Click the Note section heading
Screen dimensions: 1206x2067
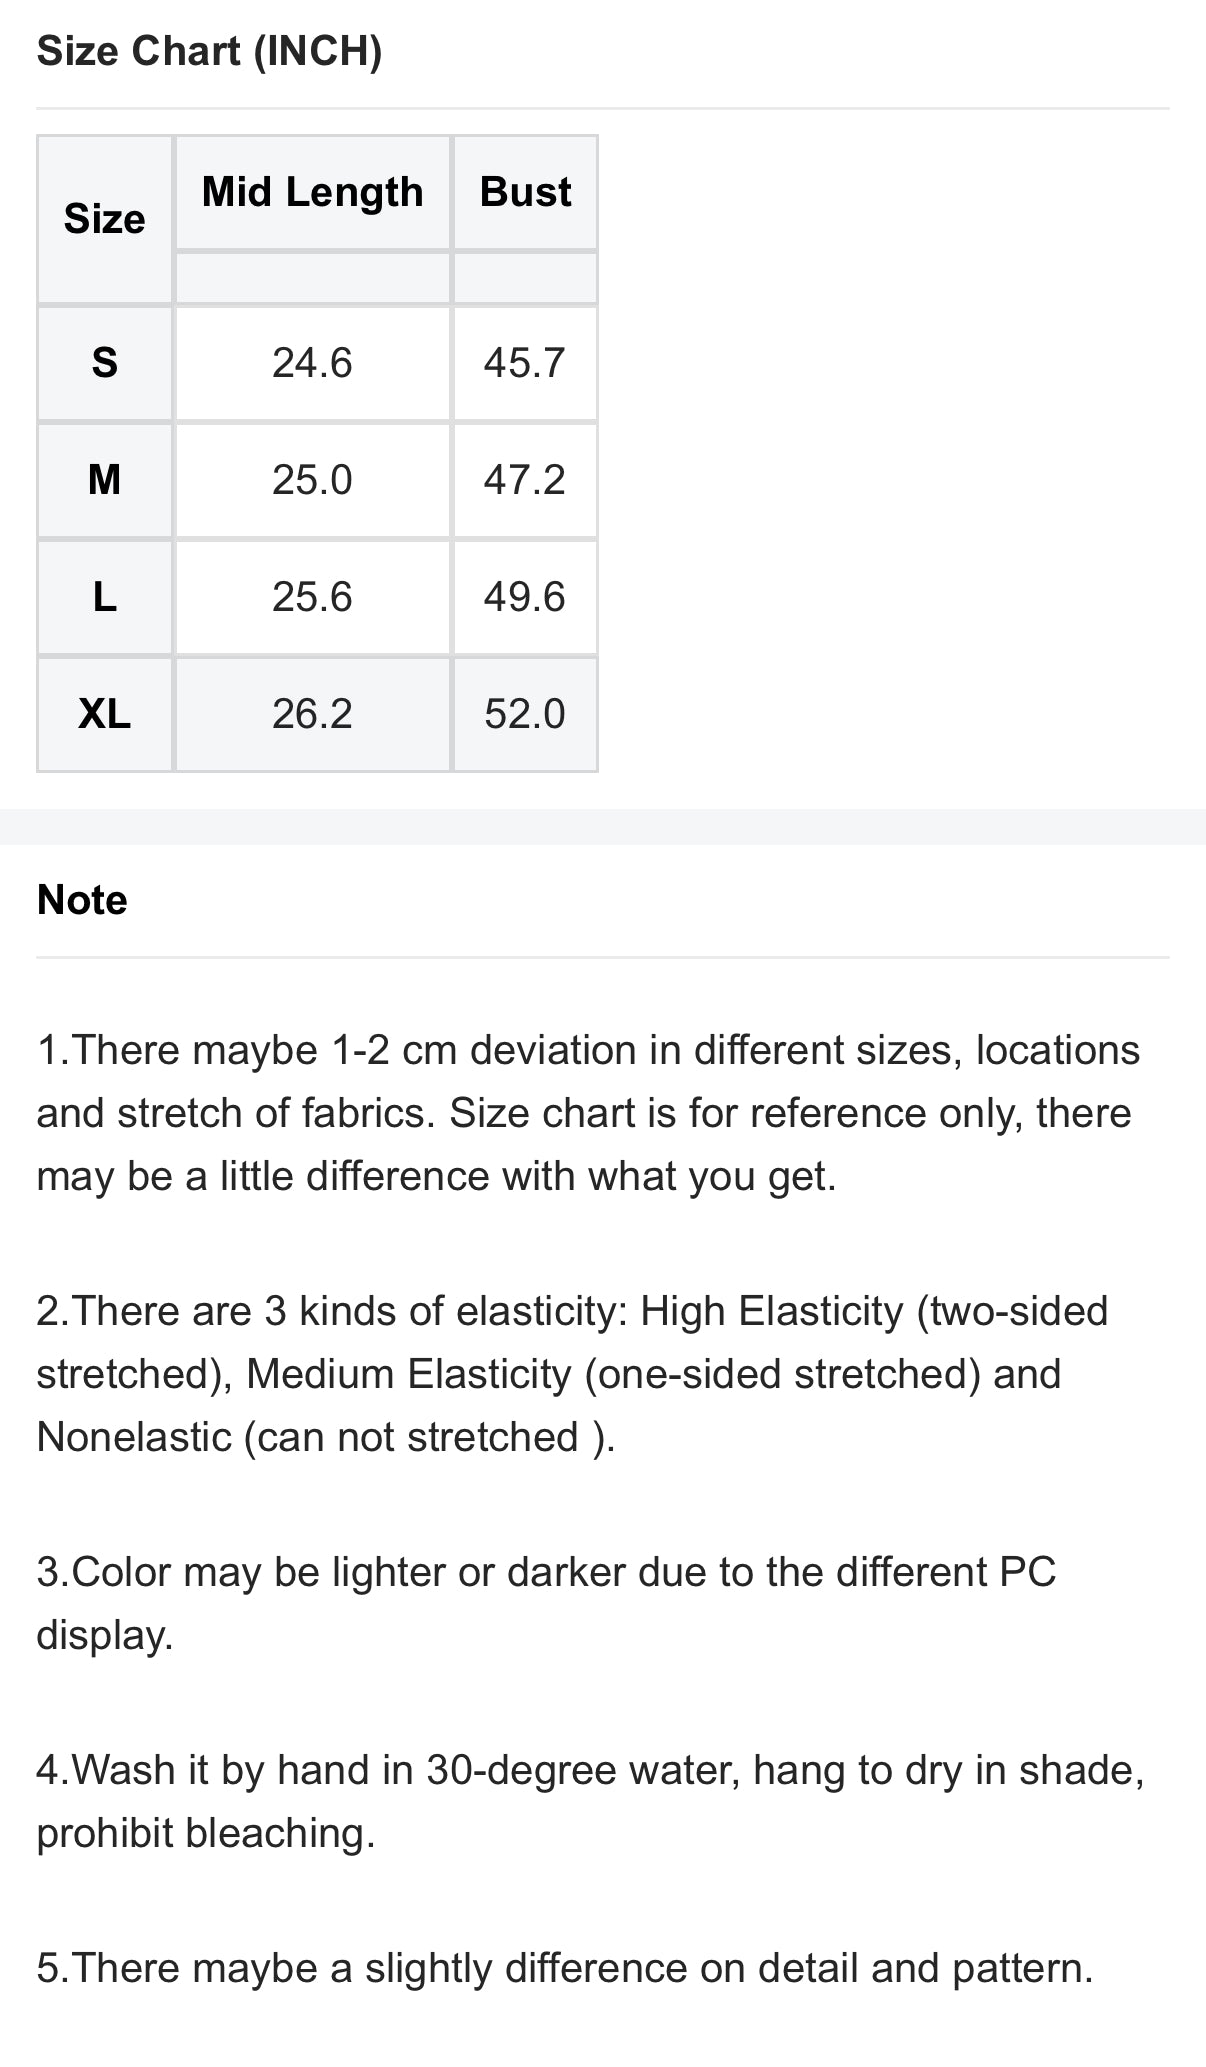[82, 900]
